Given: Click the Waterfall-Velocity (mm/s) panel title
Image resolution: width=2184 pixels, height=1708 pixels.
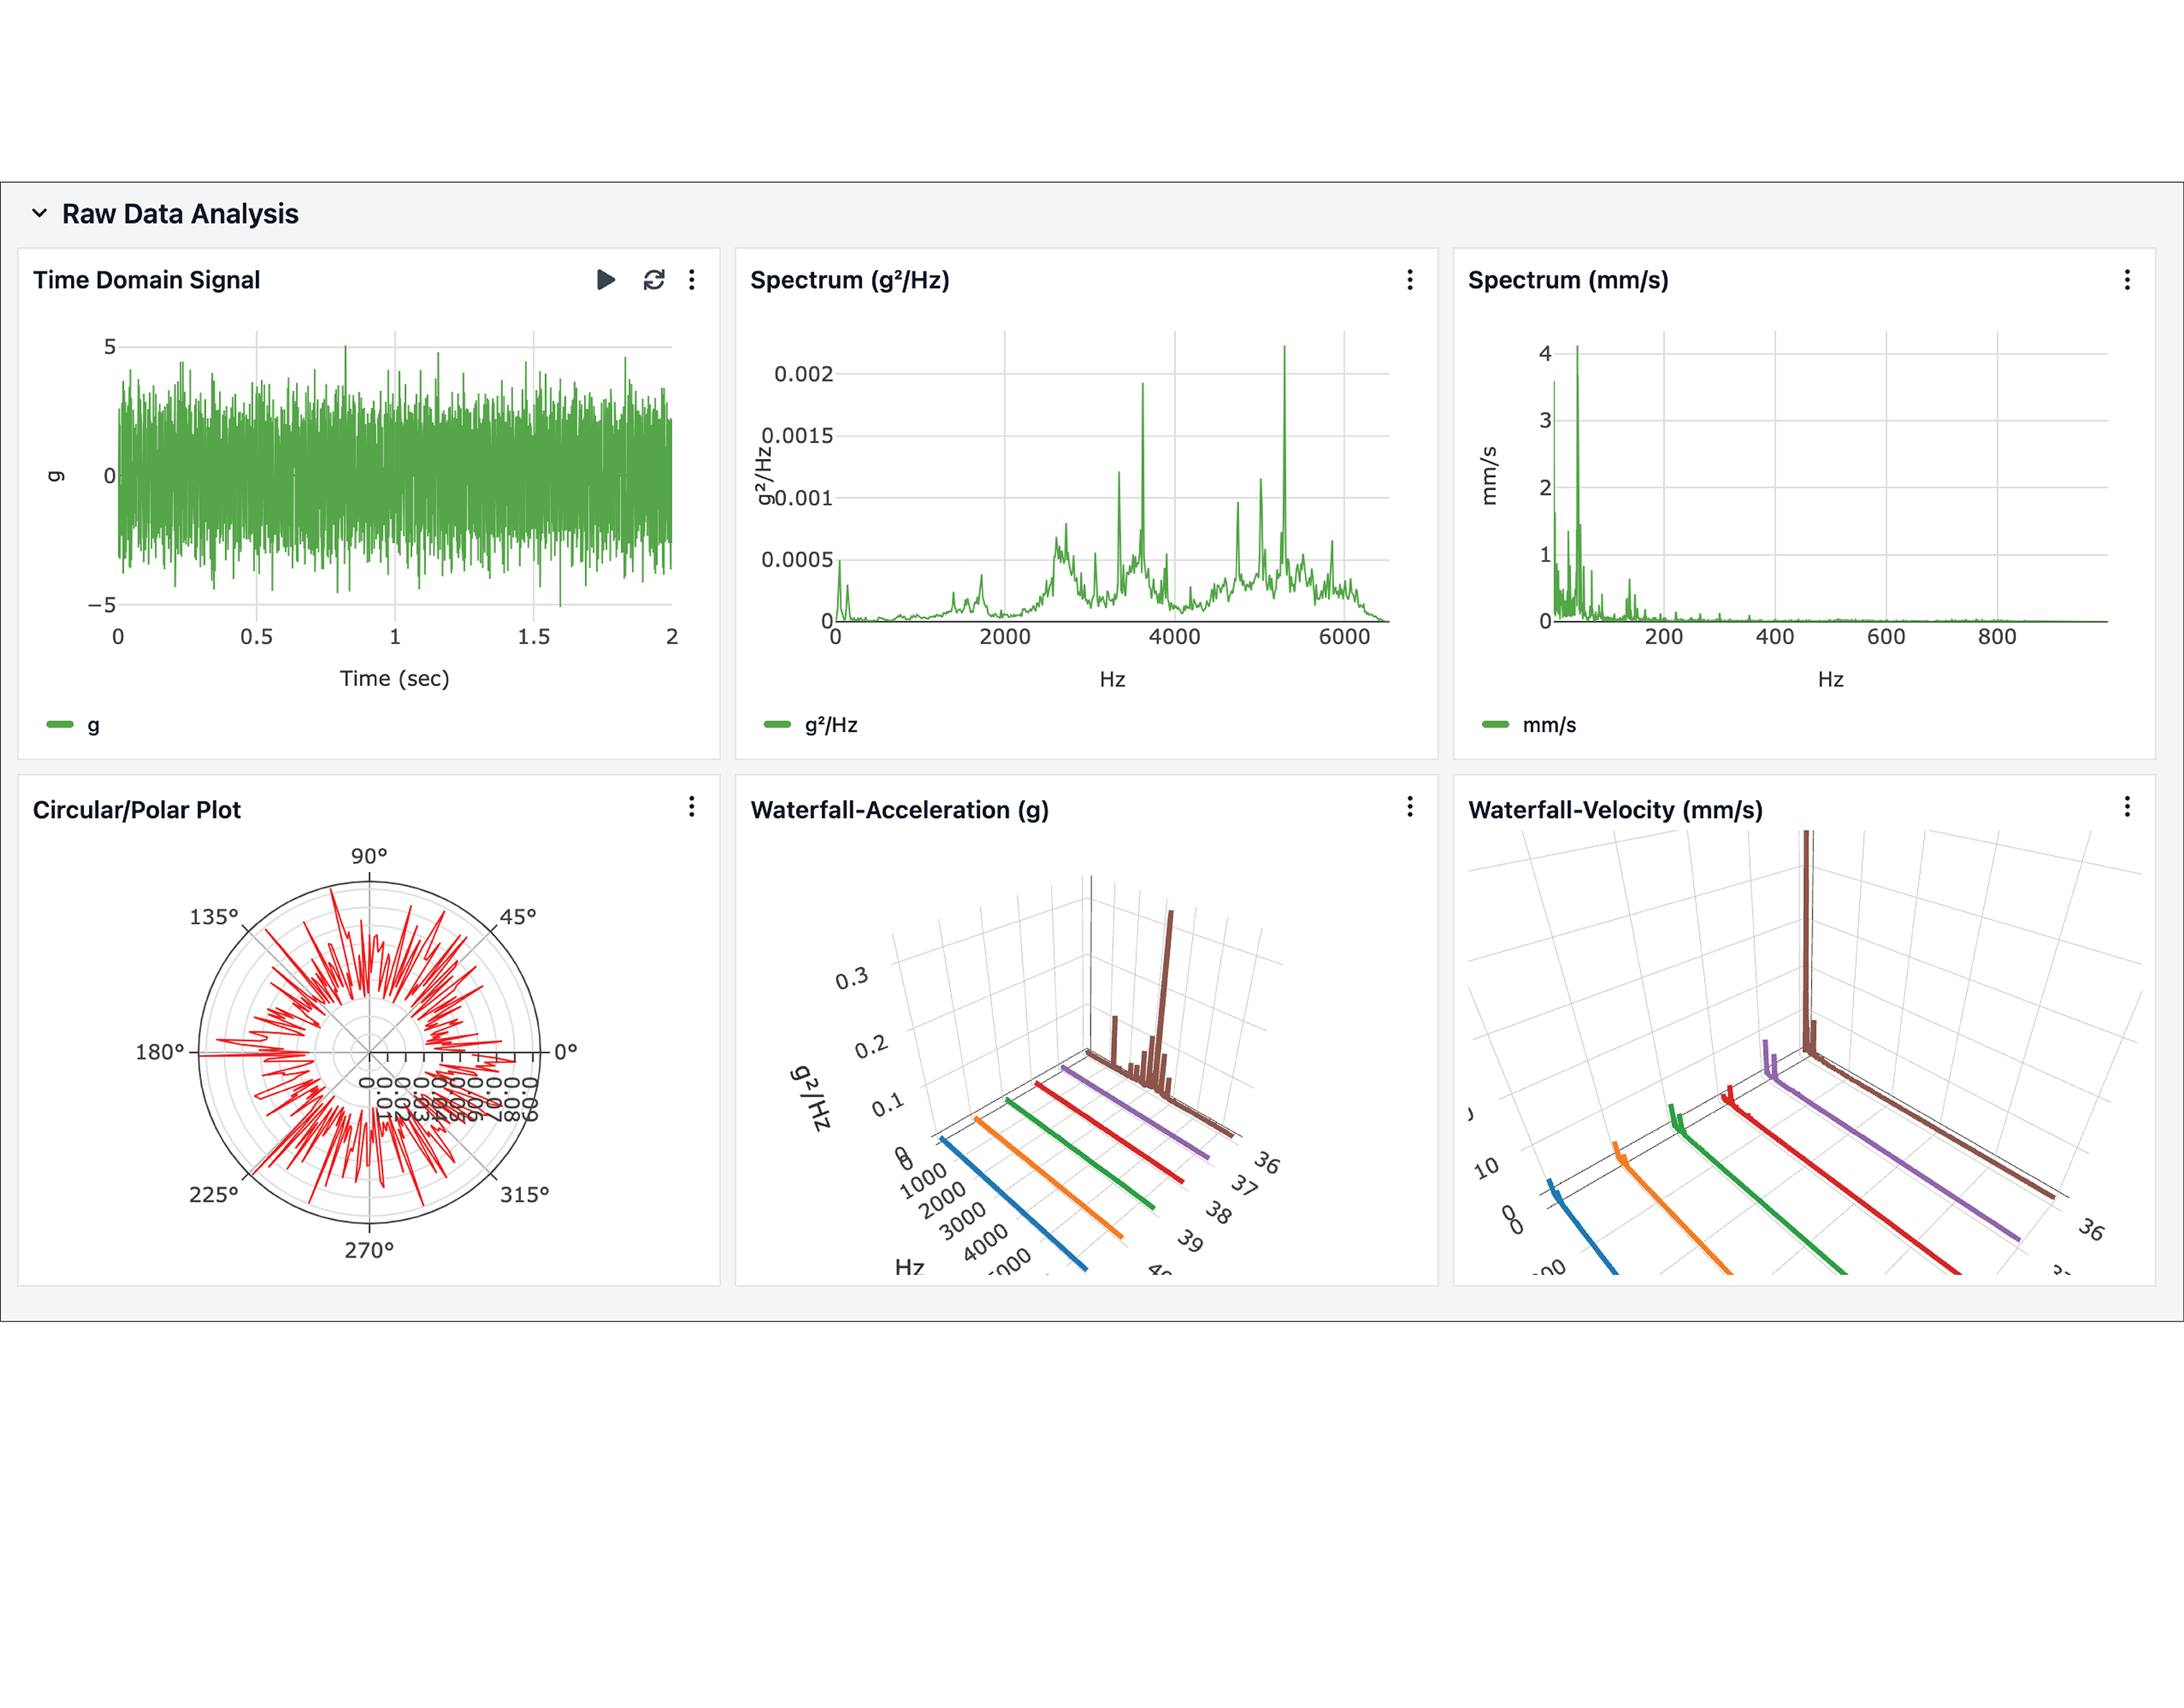Looking at the screenshot, I should point(1615,810).
